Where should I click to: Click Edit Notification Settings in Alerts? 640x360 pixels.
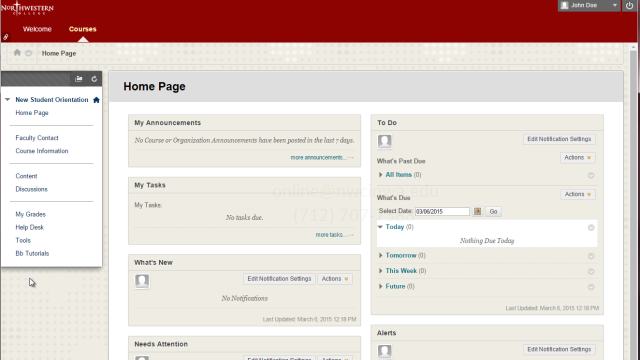coord(559,349)
